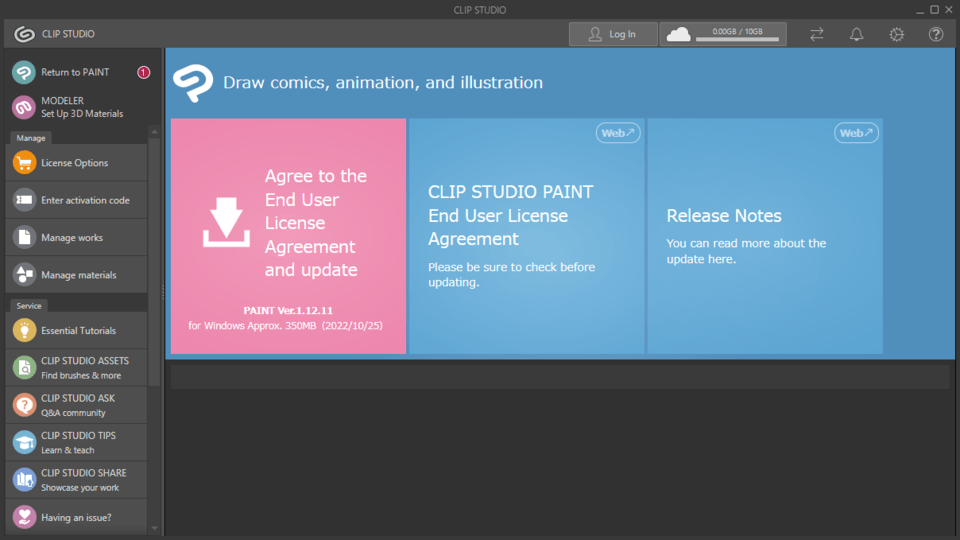Click the Service section header

(x=29, y=306)
